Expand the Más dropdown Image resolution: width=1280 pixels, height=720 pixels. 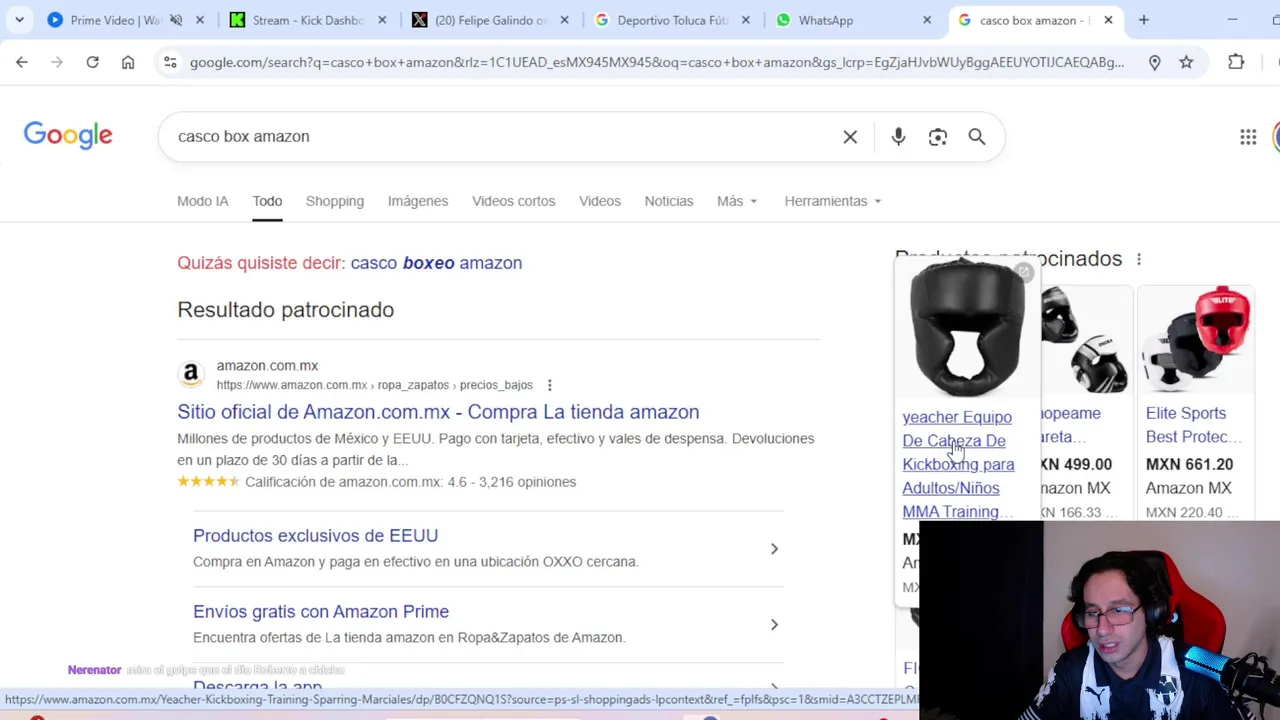(x=737, y=201)
